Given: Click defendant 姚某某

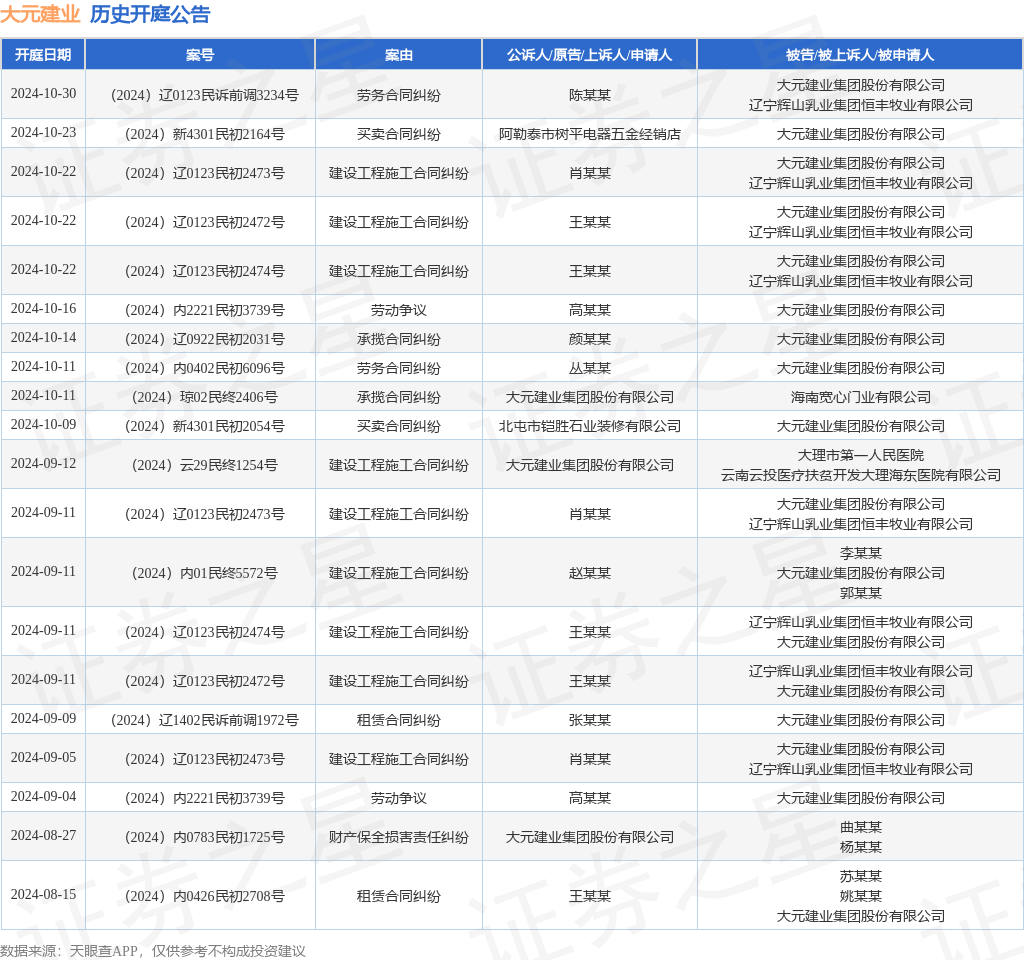Looking at the screenshot, I should point(861,896).
